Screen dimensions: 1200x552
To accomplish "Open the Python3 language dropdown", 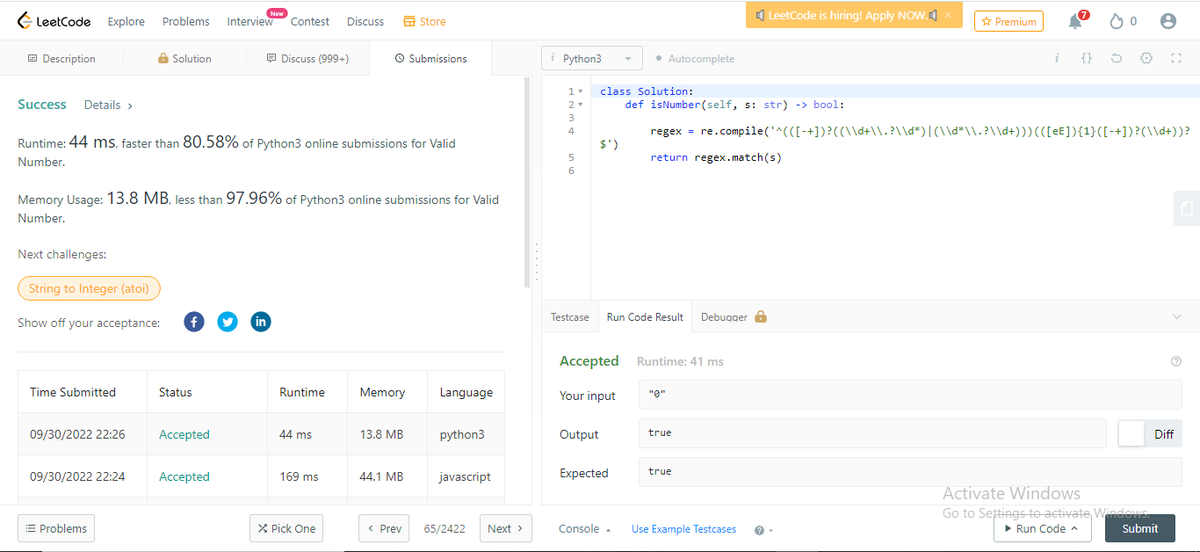I will 592,59.
